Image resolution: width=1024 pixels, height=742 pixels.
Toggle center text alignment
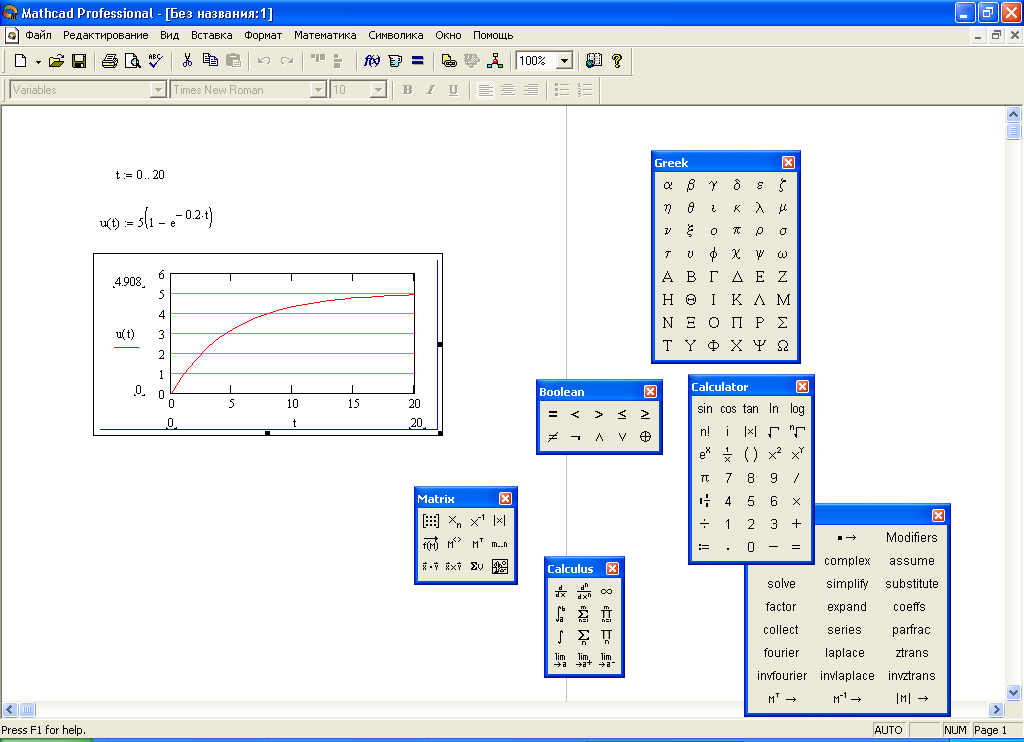click(x=507, y=90)
